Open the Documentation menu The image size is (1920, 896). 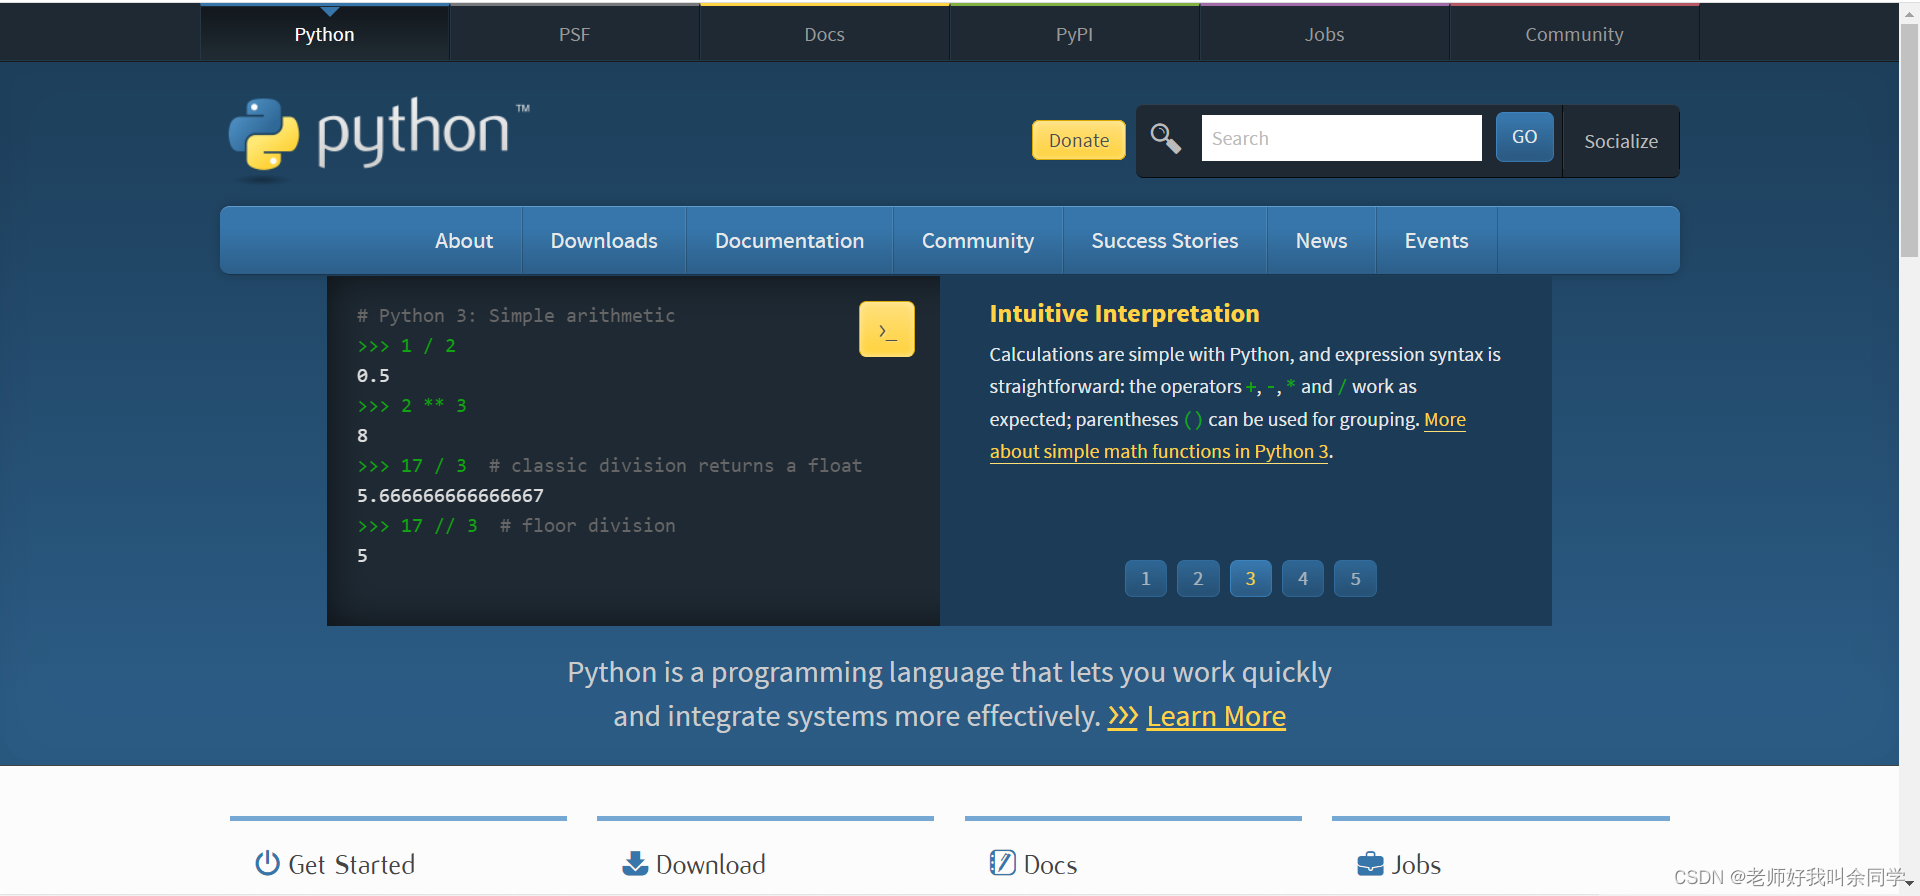pos(790,240)
